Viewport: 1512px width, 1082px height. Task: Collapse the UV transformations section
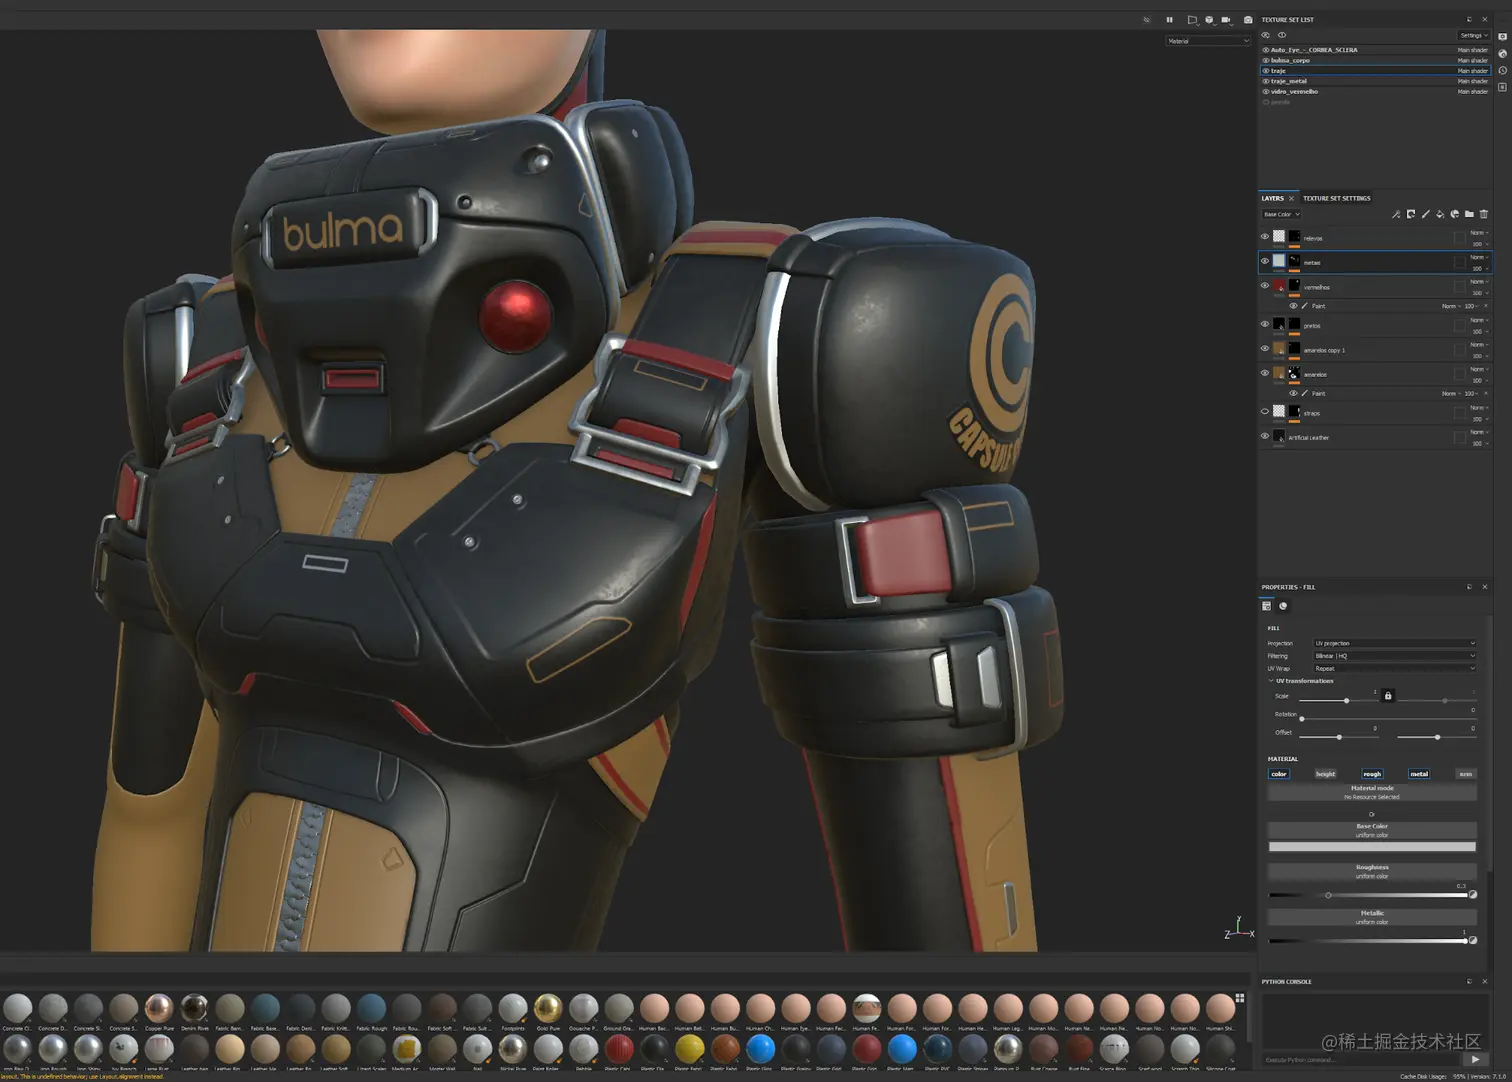point(1271,681)
